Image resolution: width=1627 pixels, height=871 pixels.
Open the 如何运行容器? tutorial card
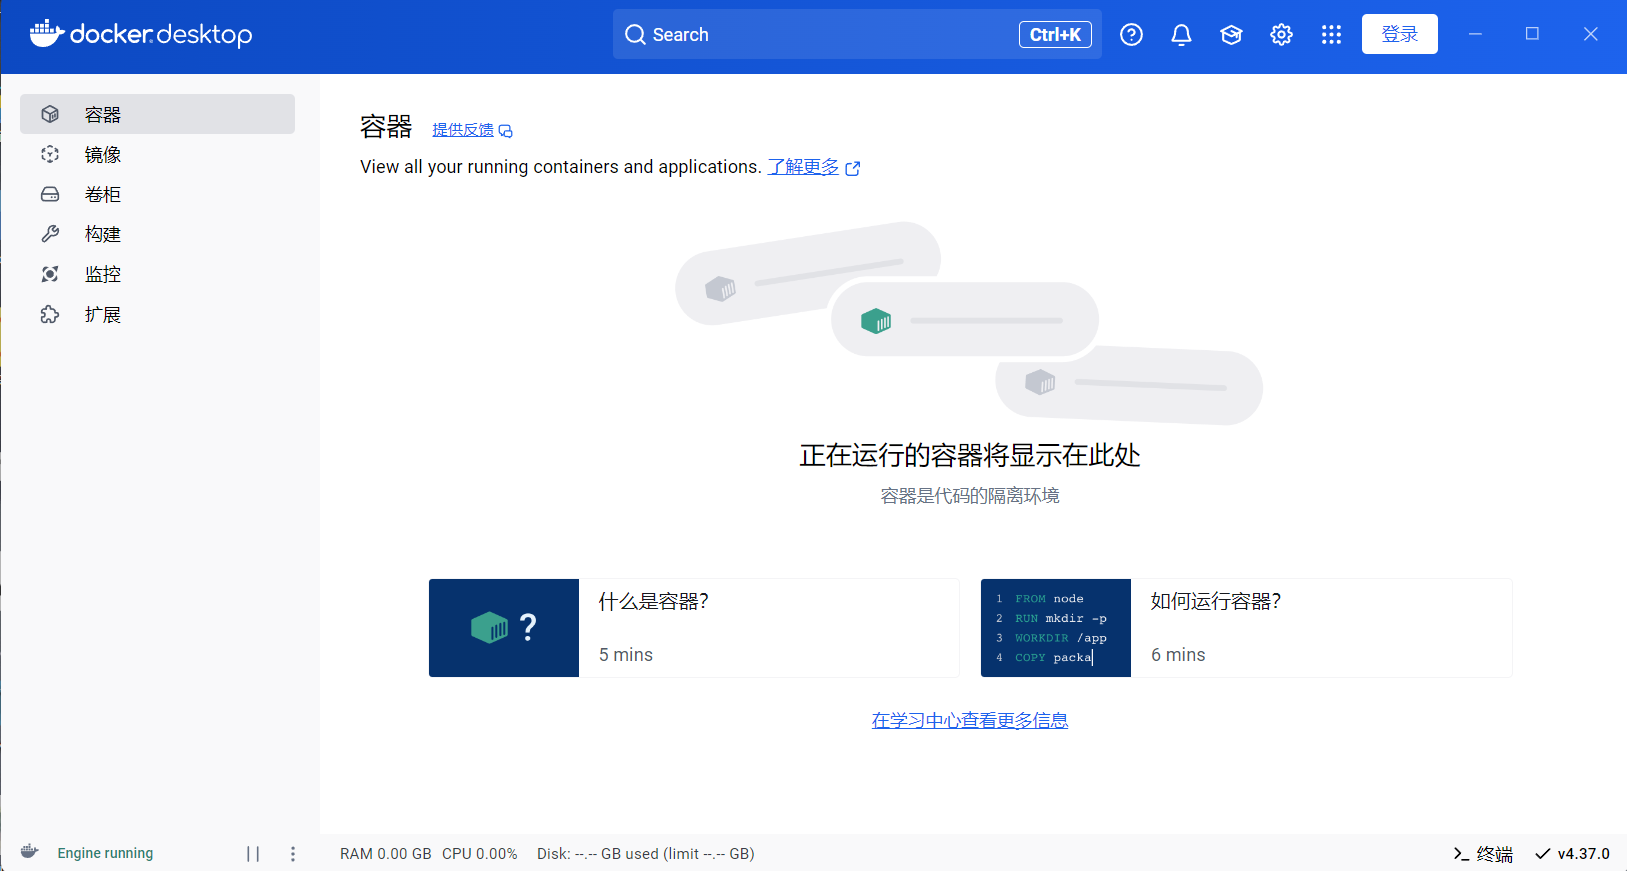click(x=1245, y=628)
